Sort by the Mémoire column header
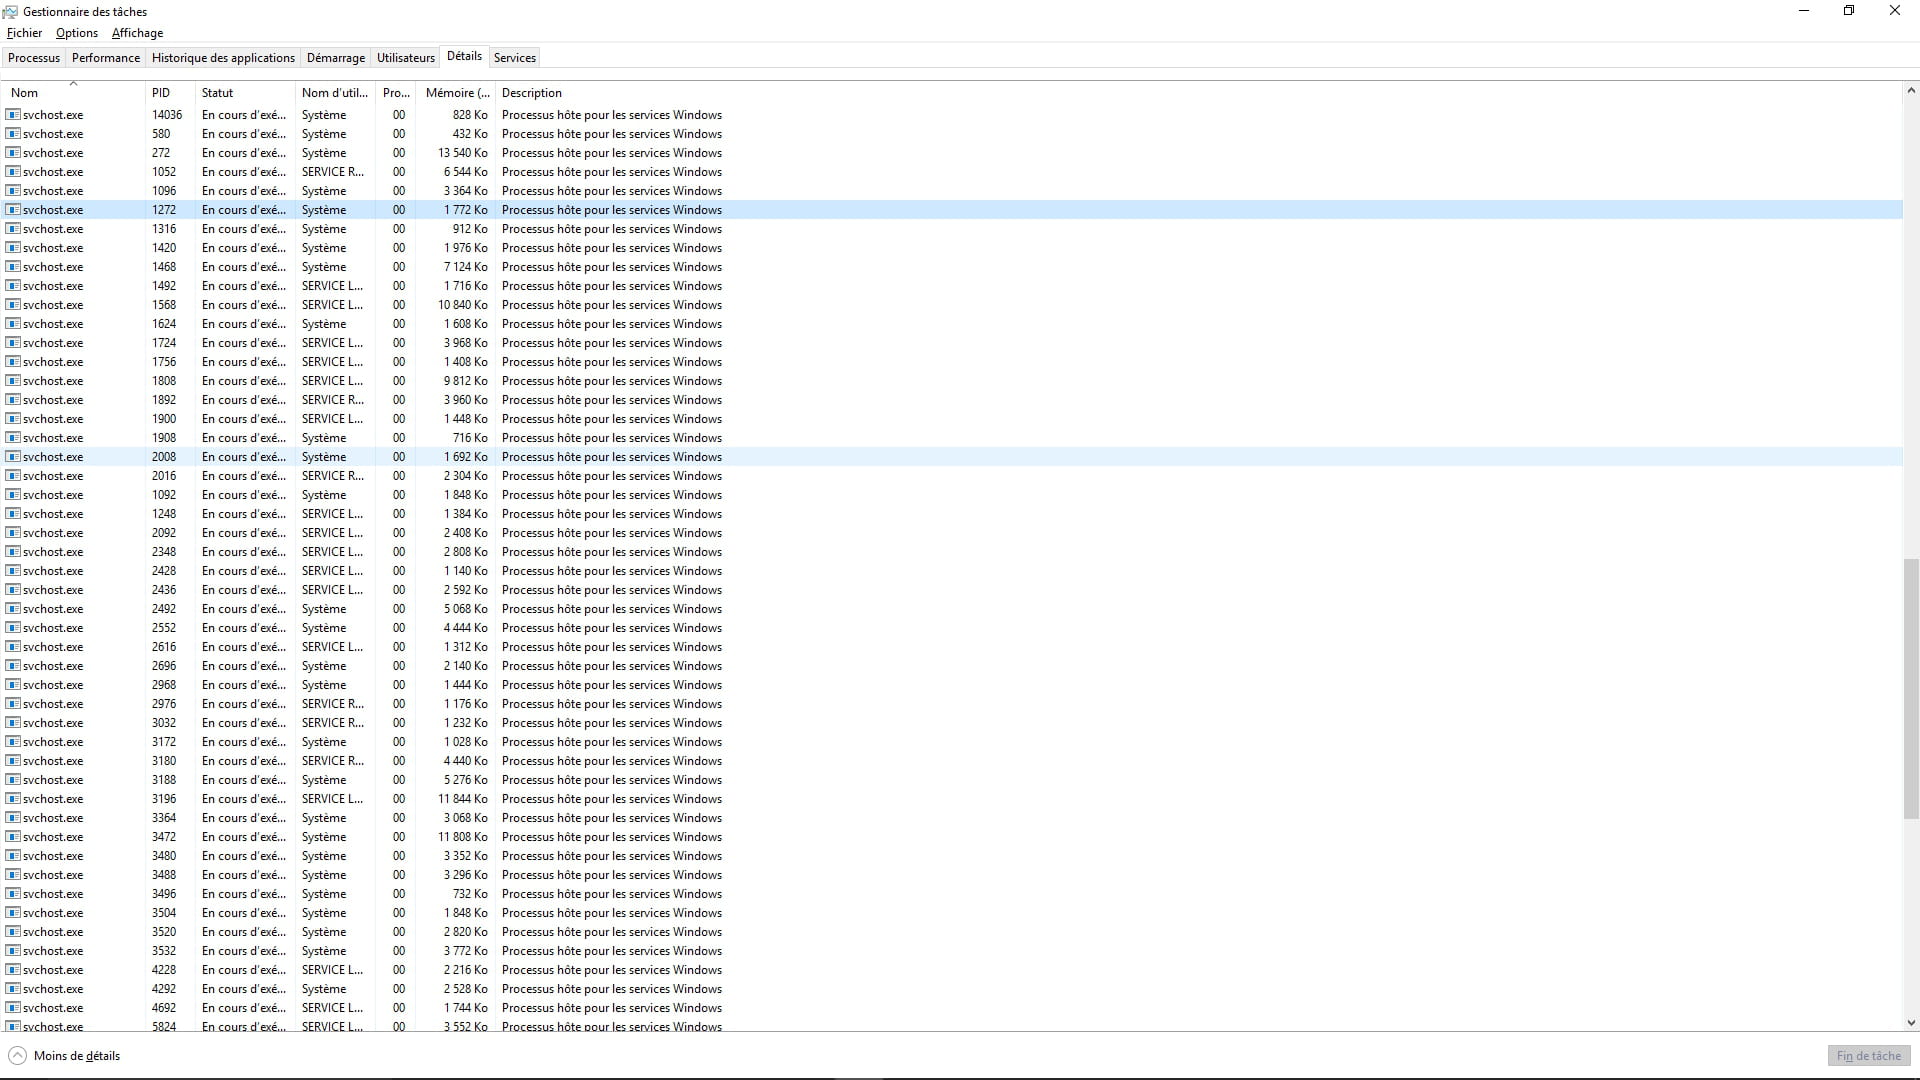1920x1080 pixels. (457, 93)
